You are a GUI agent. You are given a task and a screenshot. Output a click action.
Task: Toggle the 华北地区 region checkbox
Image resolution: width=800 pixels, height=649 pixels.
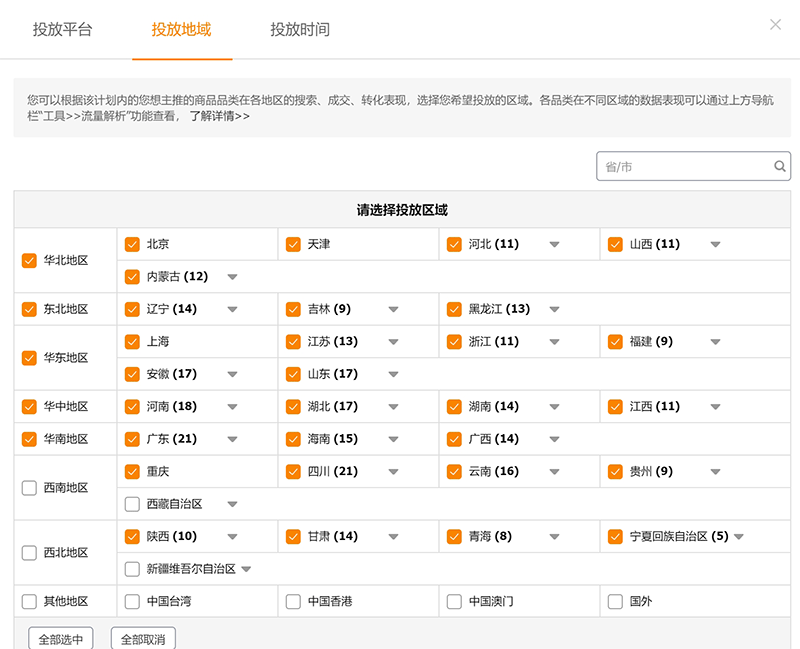tap(29, 260)
